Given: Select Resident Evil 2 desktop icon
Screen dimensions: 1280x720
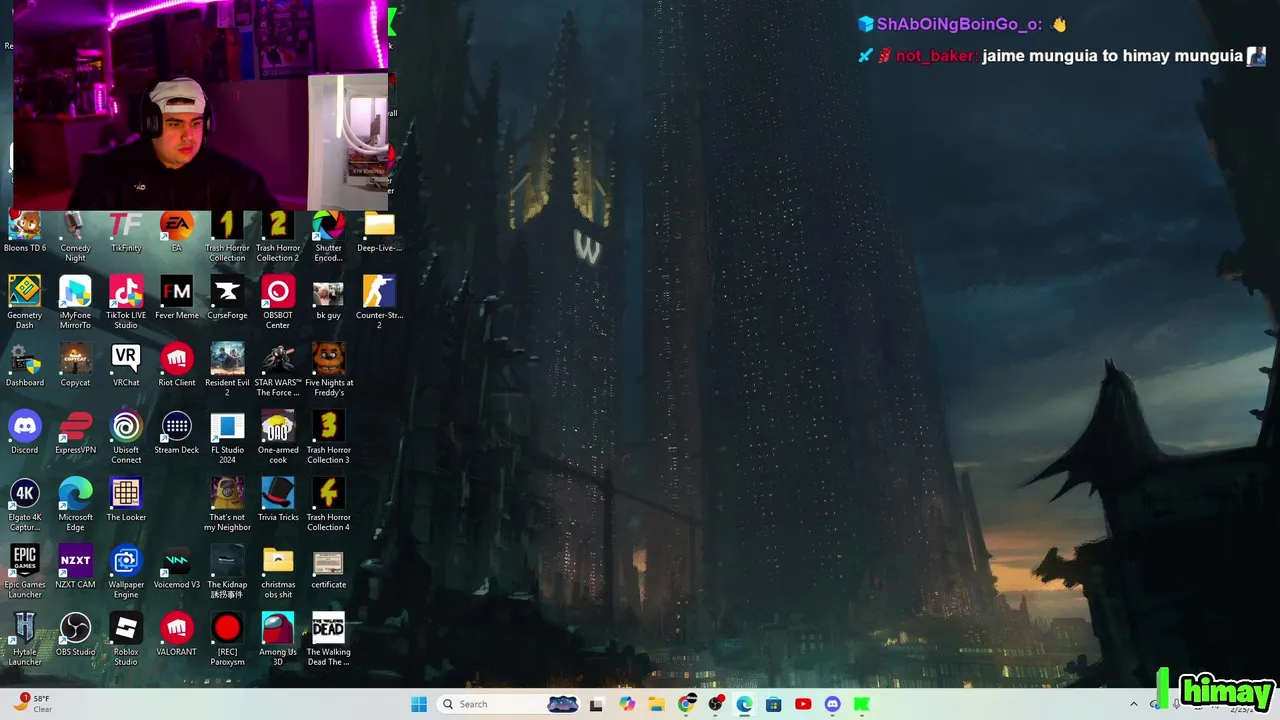Looking at the screenshot, I should coord(227,370).
